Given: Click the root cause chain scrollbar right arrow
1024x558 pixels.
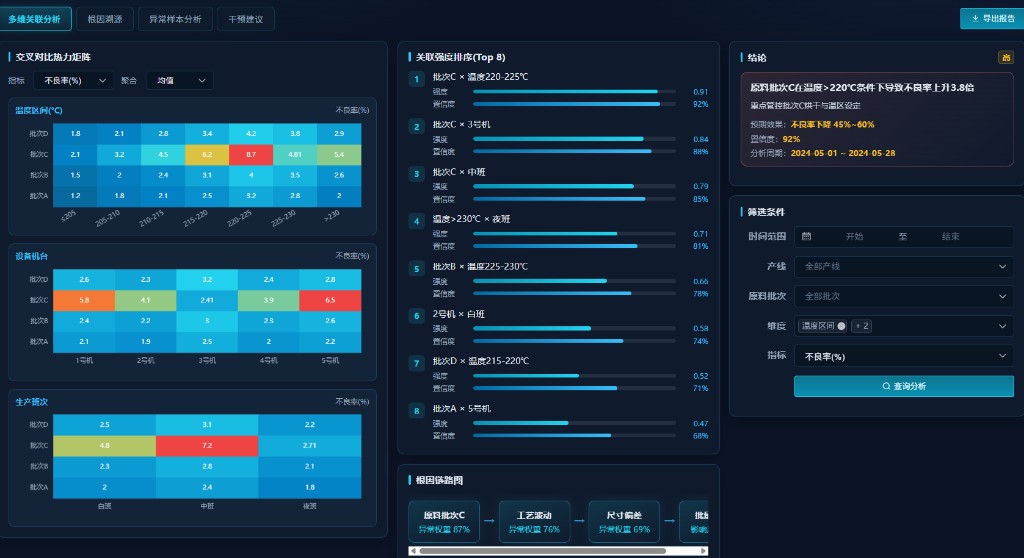Looking at the screenshot, I should [703, 551].
